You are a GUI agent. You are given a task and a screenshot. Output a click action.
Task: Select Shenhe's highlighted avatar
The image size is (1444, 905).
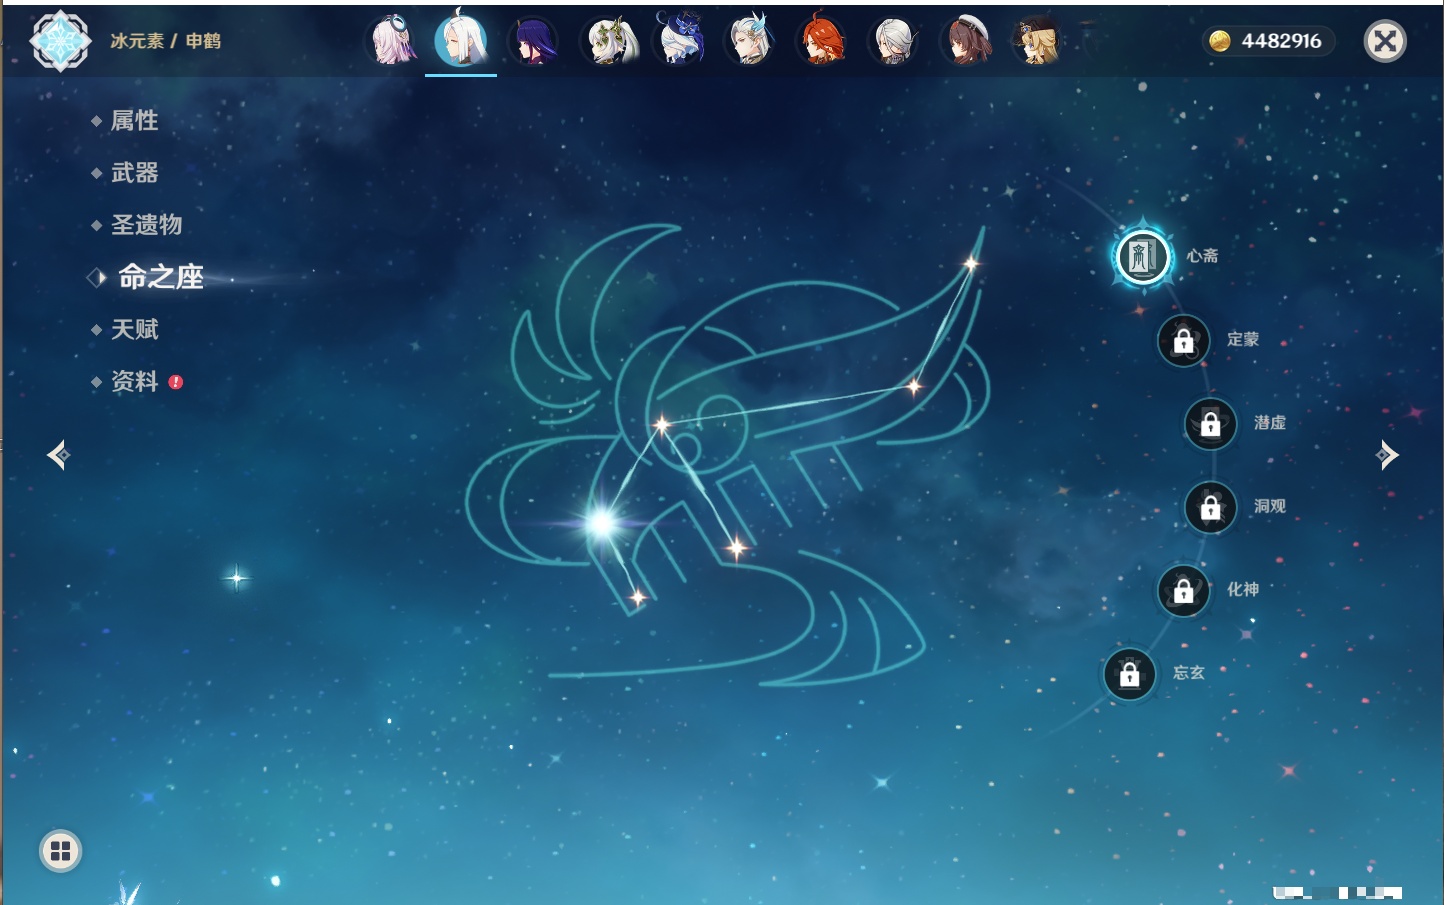(x=461, y=40)
